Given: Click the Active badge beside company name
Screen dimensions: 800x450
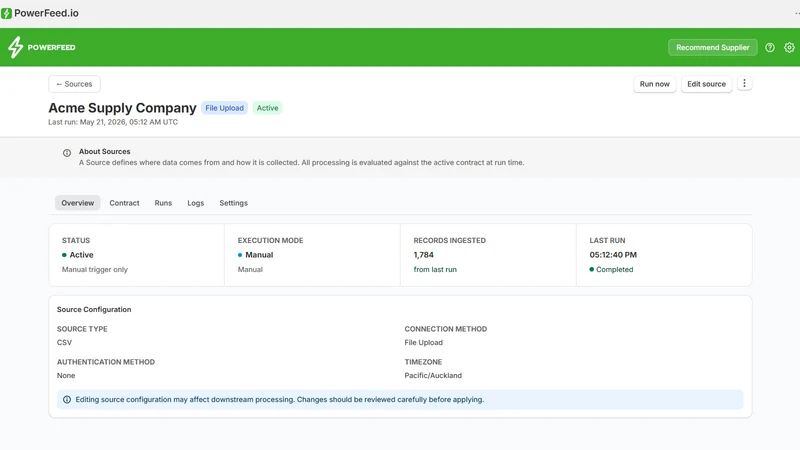Looking at the screenshot, I should pos(267,108).
